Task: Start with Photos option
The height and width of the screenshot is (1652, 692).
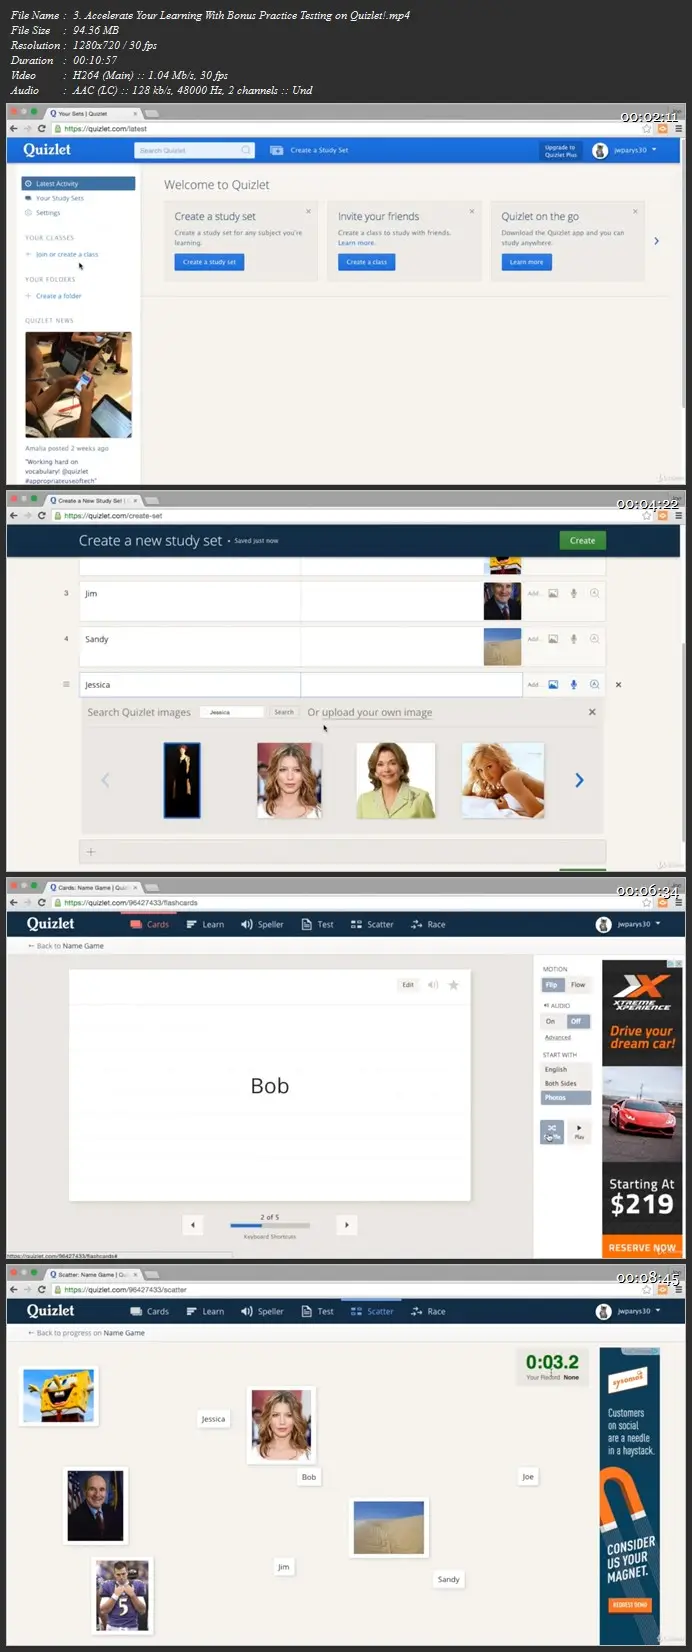Action: [566, 1098]
